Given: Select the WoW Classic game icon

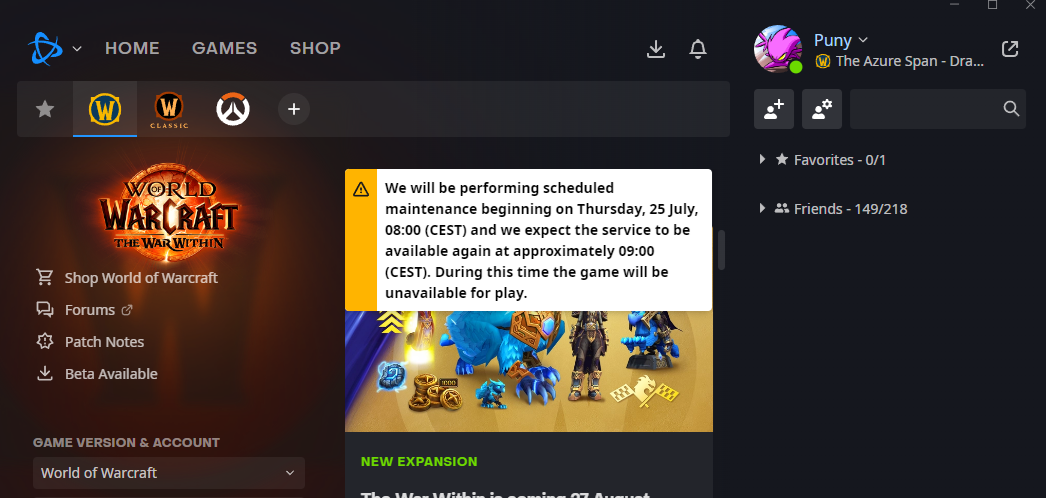Looking at the screenshot, I should (169, 109).
